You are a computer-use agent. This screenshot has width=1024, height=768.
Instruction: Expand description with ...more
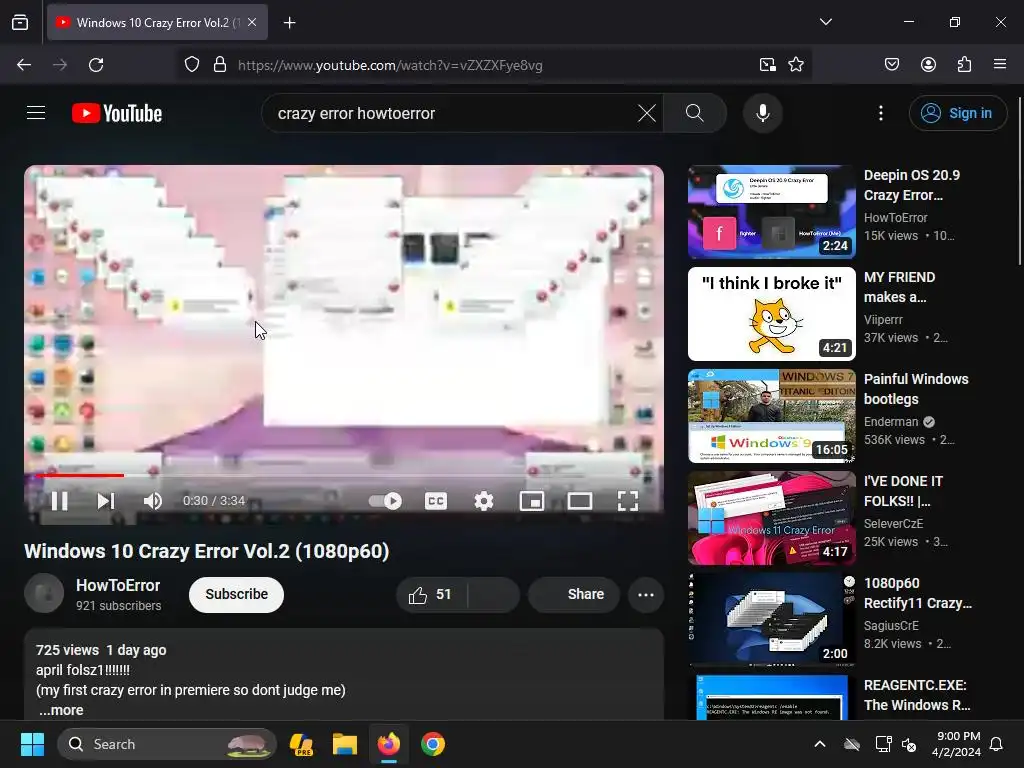61,710
